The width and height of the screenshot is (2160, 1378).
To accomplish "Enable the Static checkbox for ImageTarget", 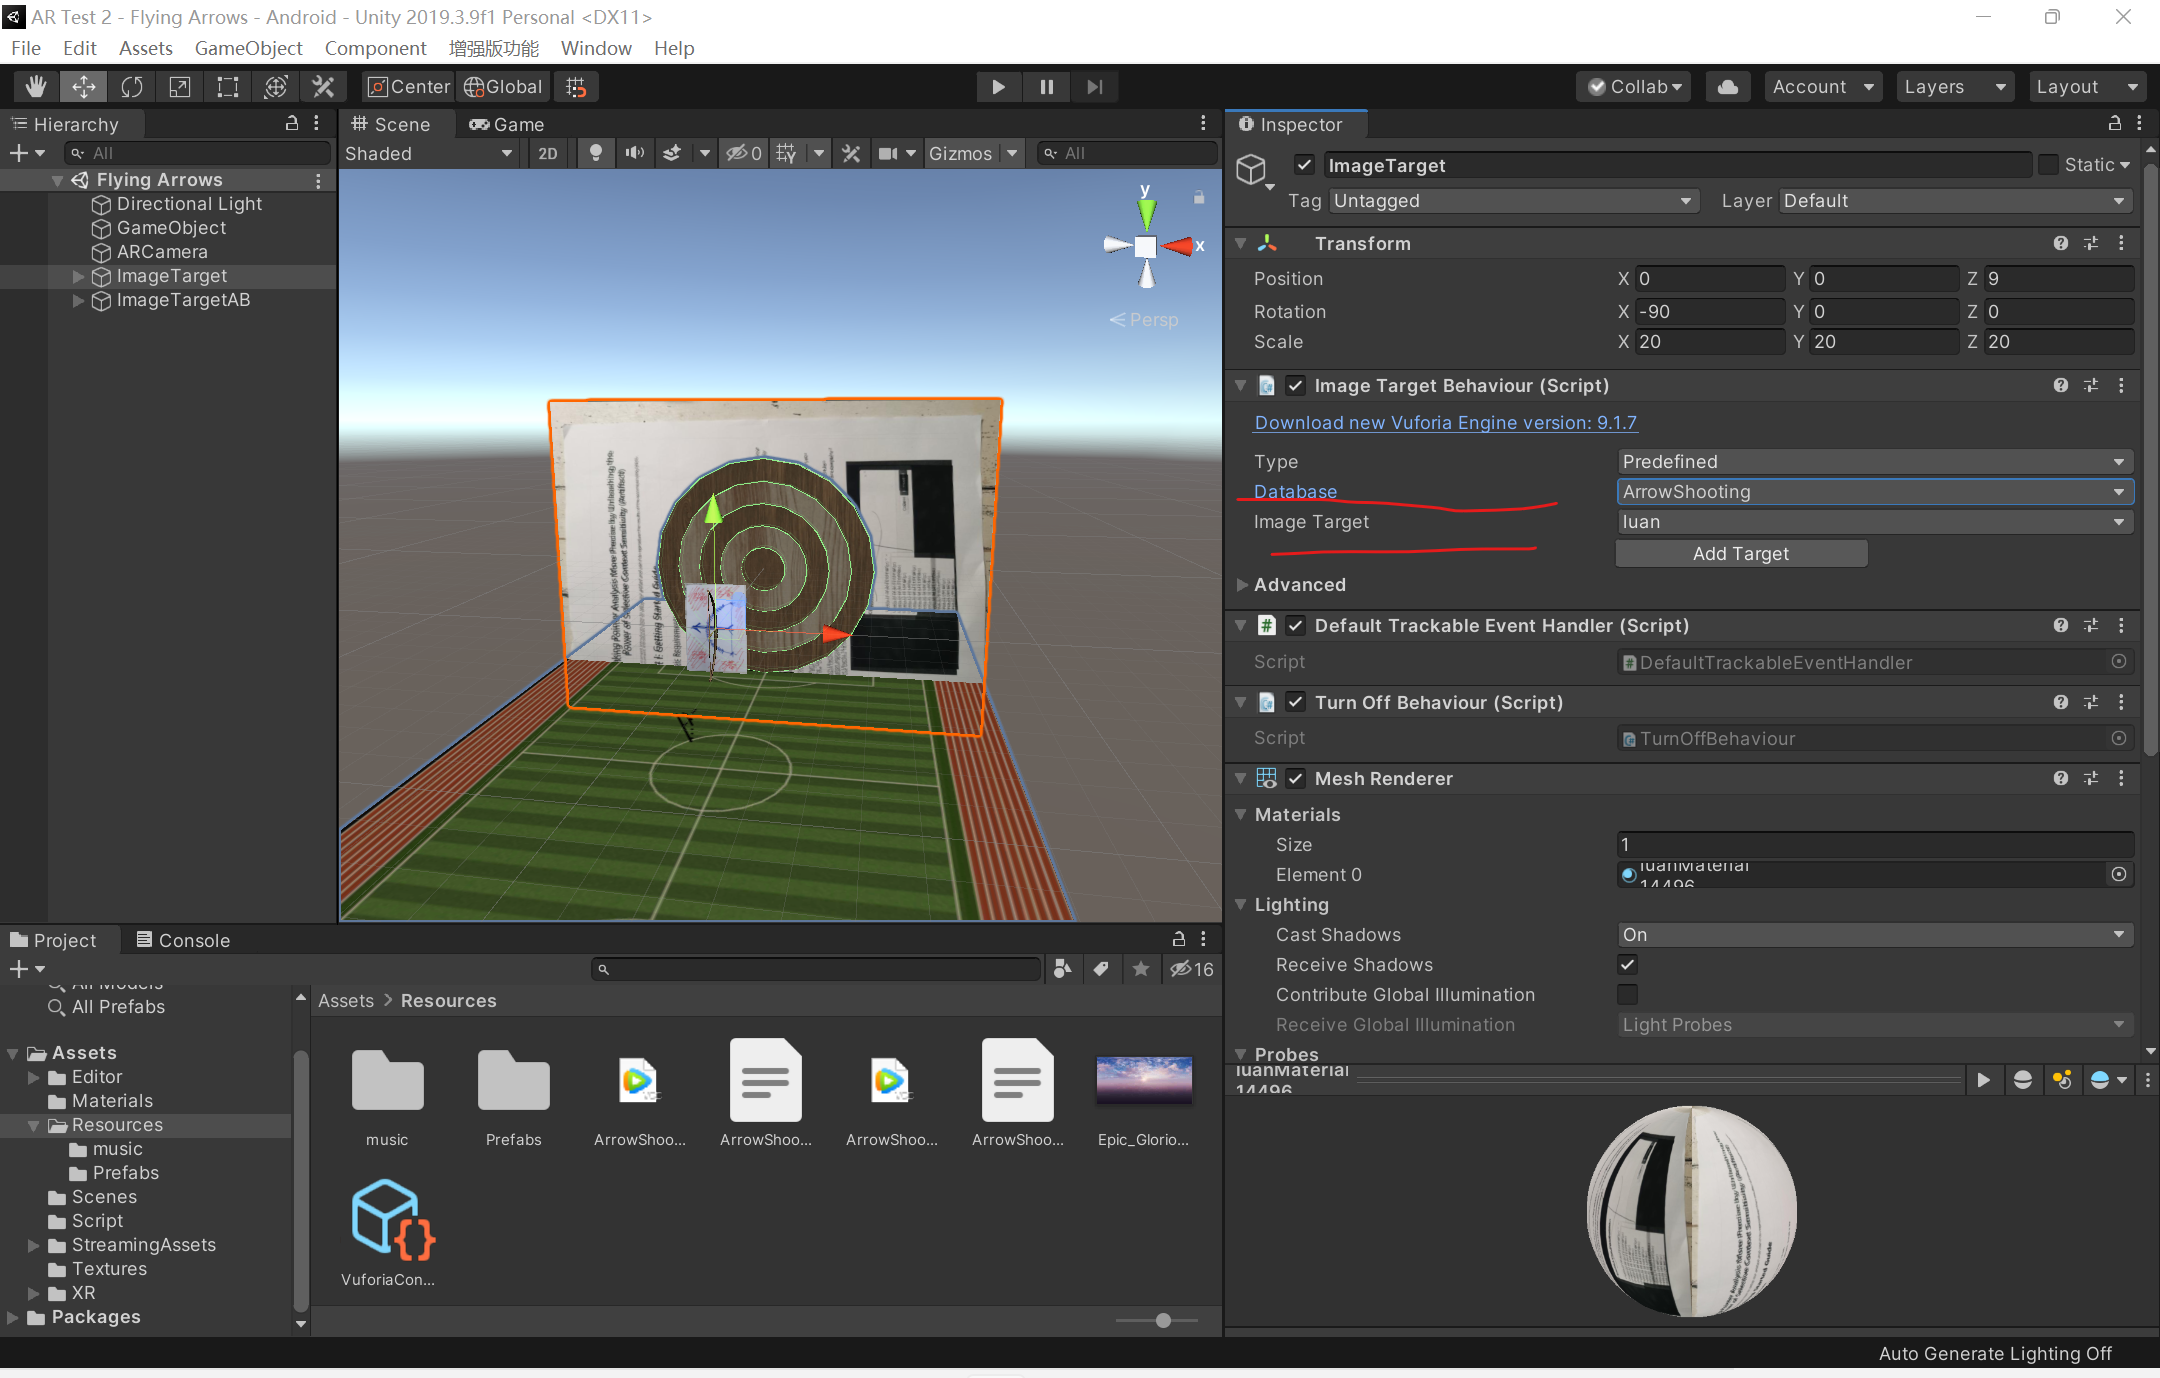I will click(x=2048, y=164).
